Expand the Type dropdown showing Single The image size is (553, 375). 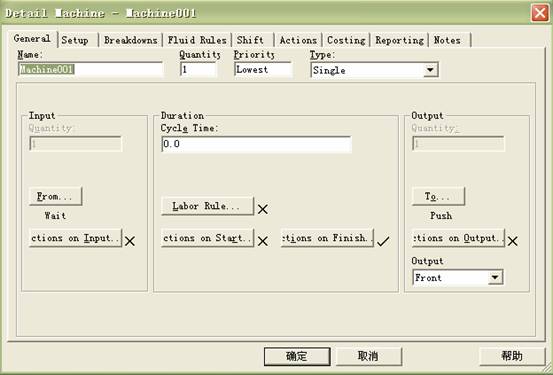pos(430,70)
